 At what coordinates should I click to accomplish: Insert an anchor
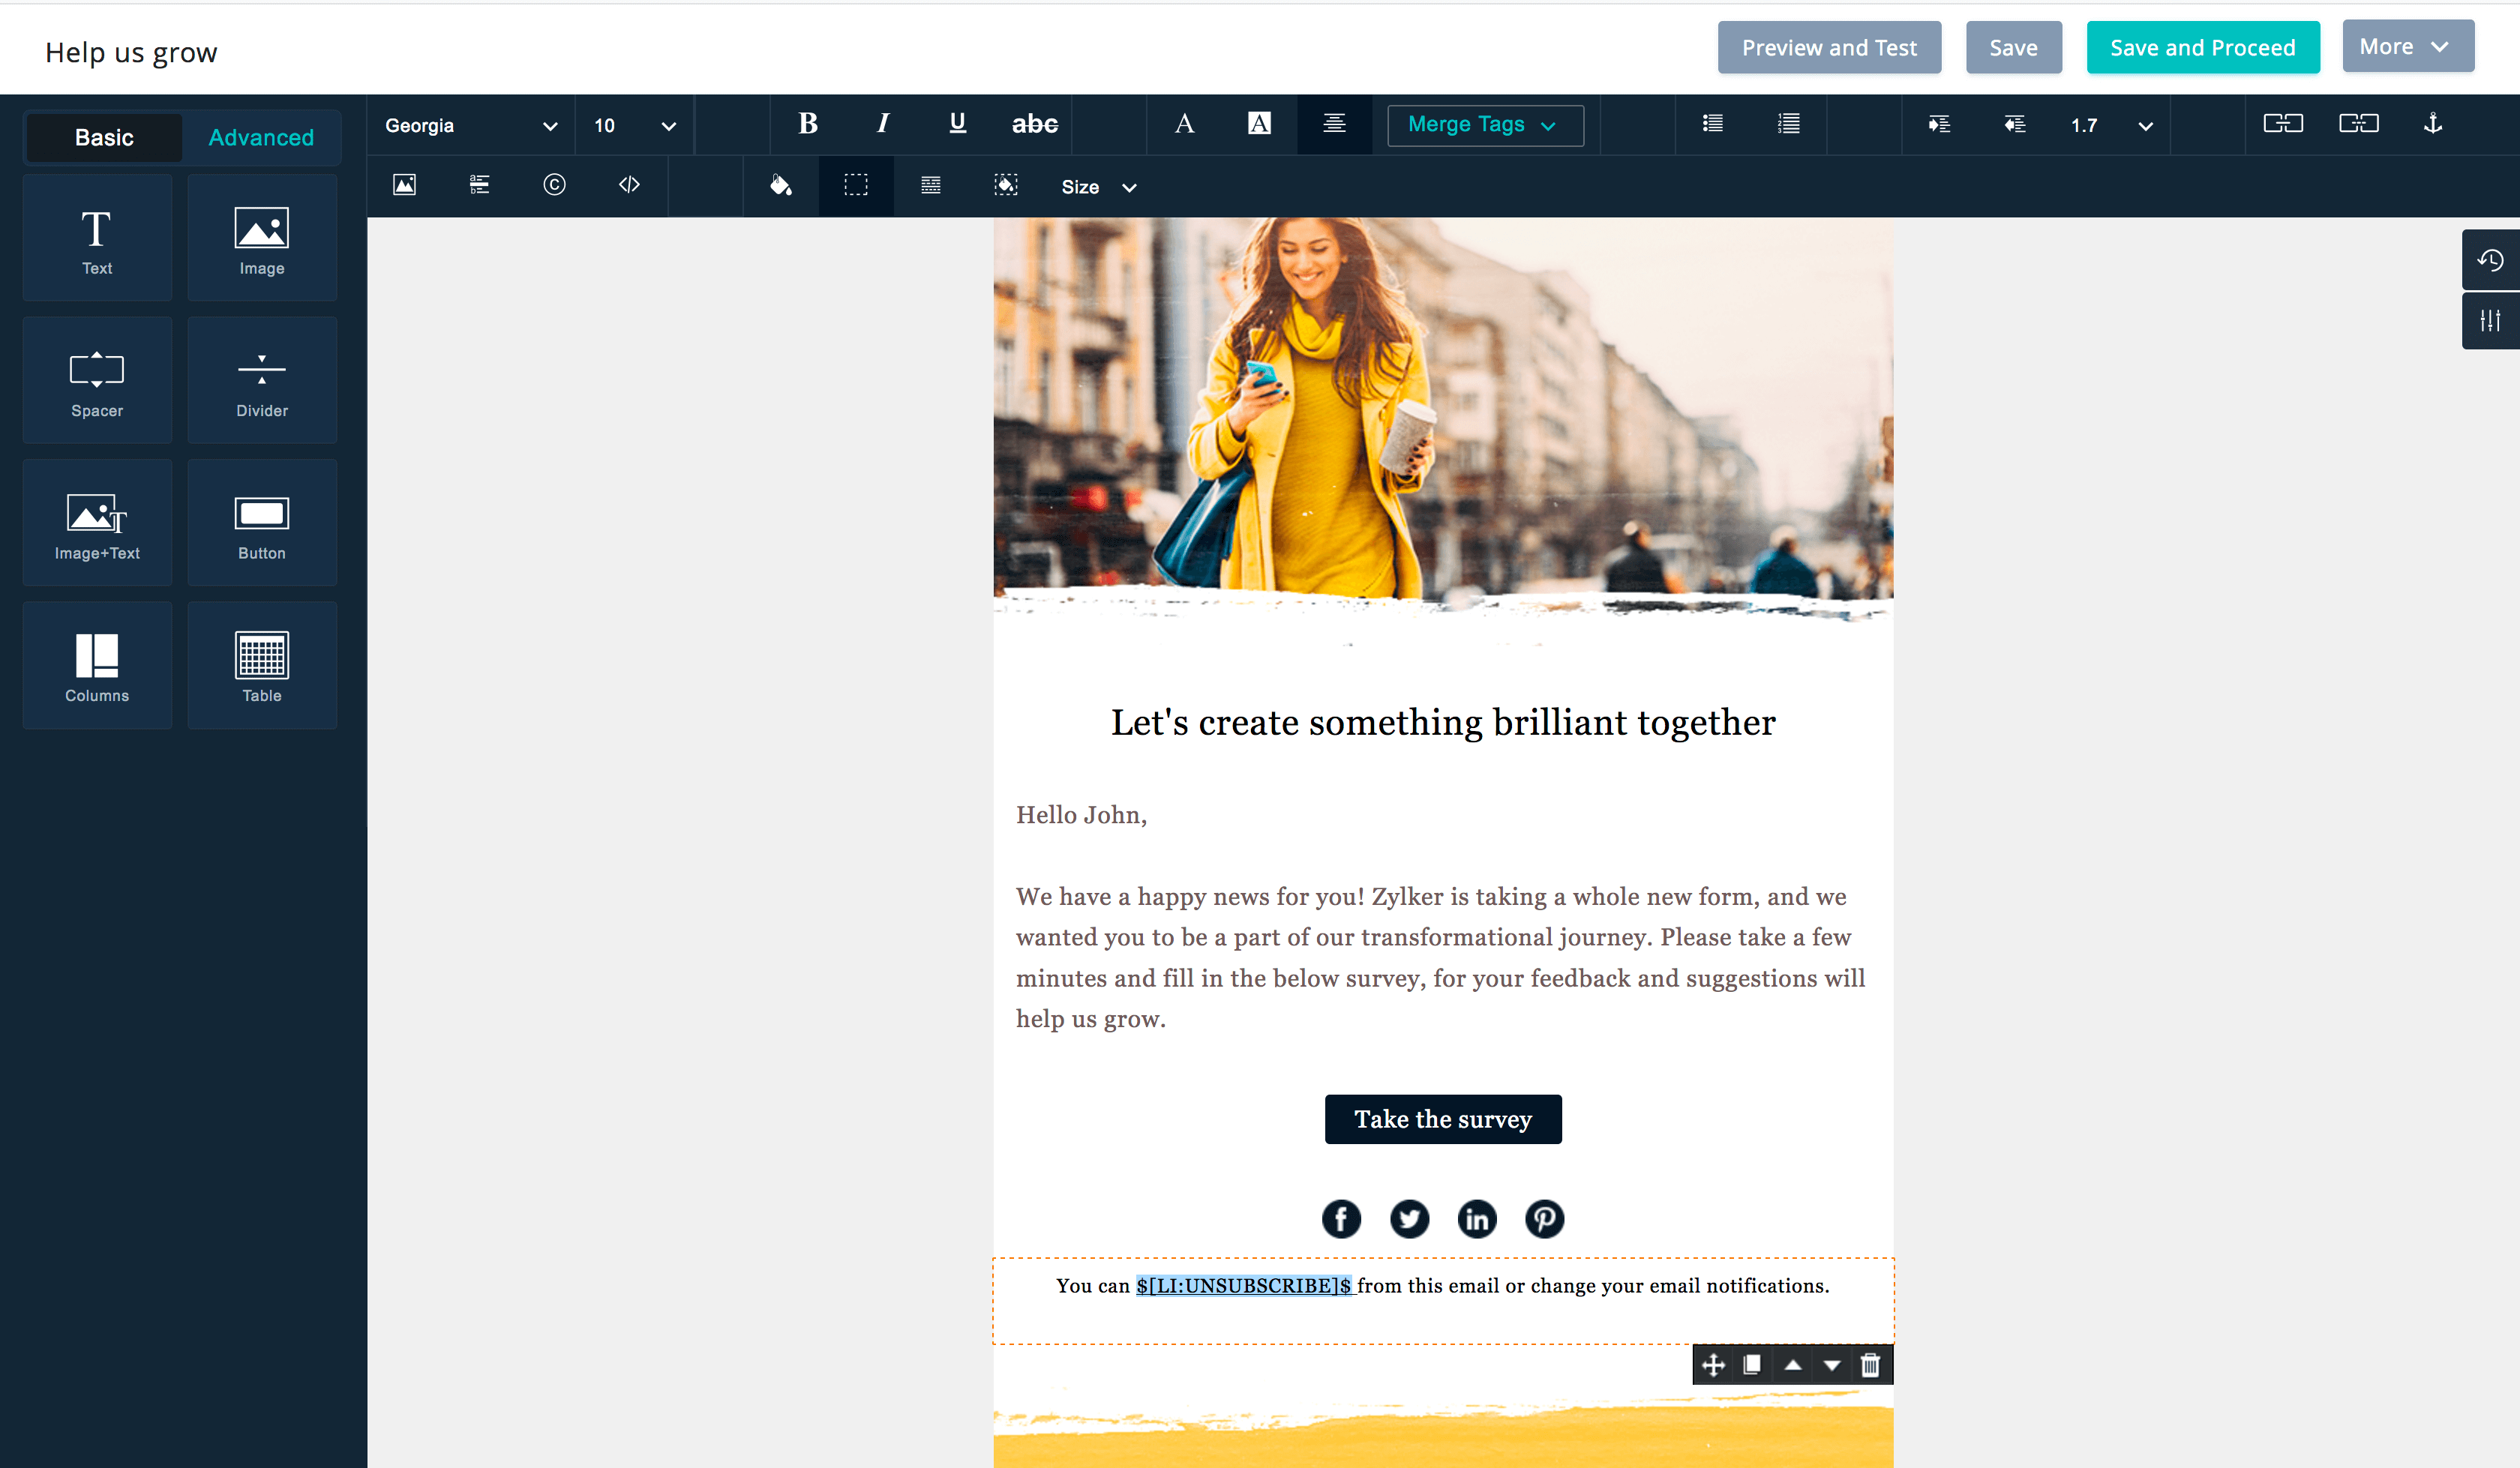(x=2433, y=124)
